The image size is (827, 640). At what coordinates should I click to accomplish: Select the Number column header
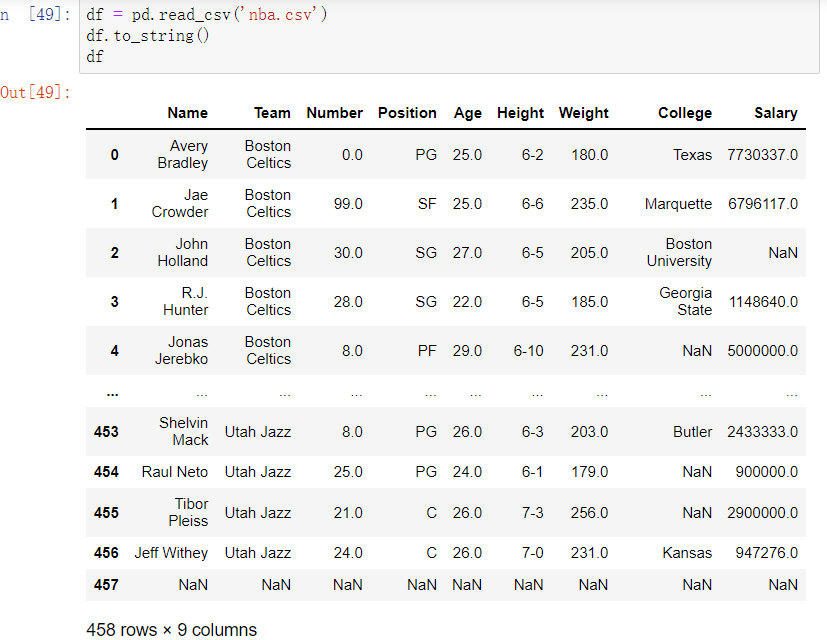point(334,113)
